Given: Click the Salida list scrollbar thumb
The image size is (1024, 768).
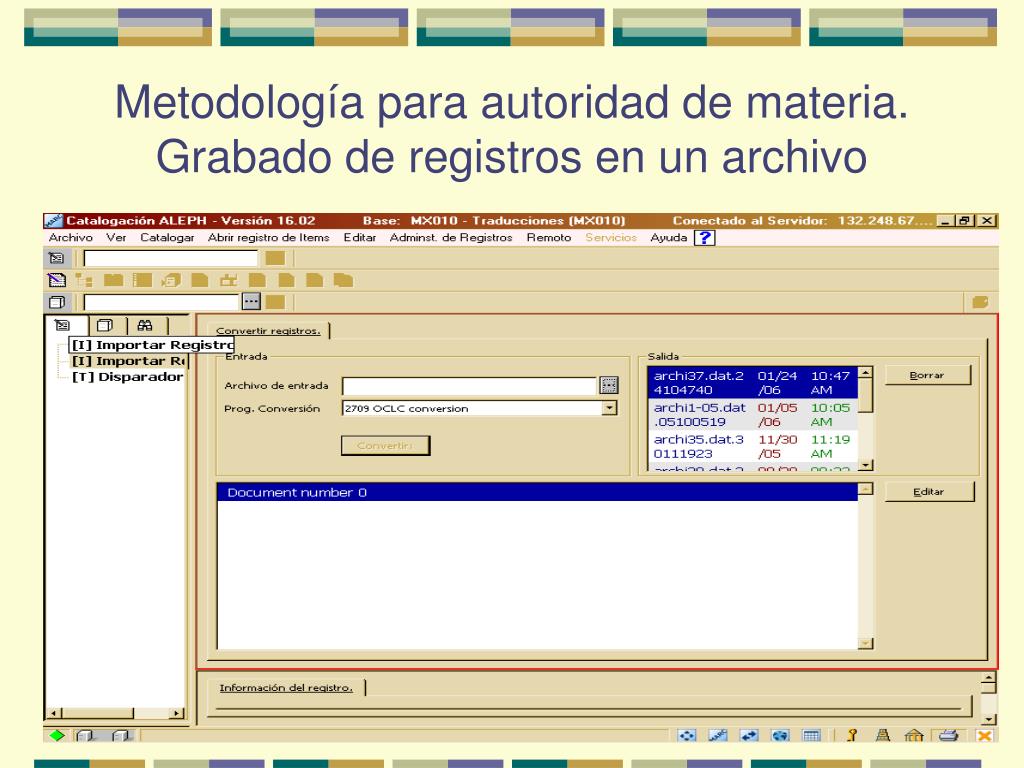Looking at the screenshot, I should (x=865, y=396).
